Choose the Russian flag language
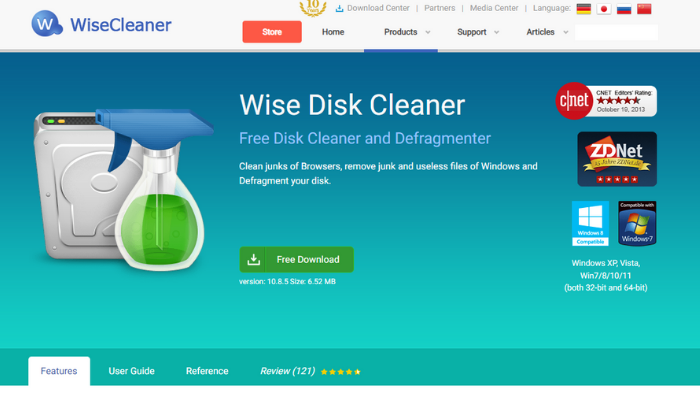The width and height of the screenshot is (700, 400). pos(624,9)
